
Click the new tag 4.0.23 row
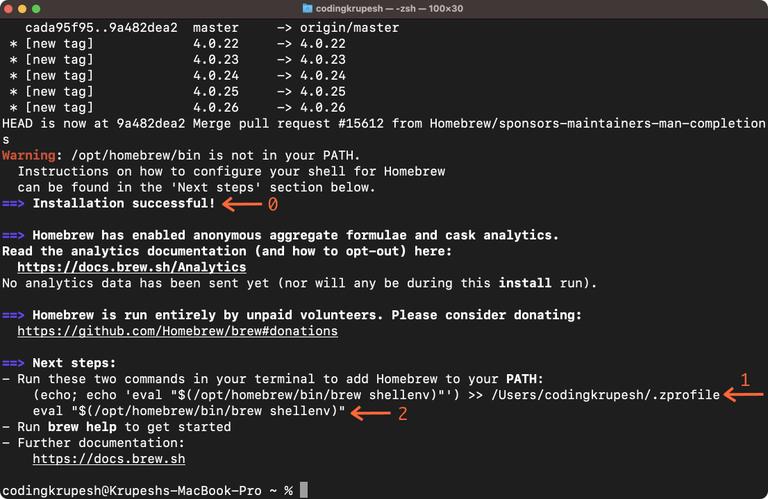(x=178, y=60)
